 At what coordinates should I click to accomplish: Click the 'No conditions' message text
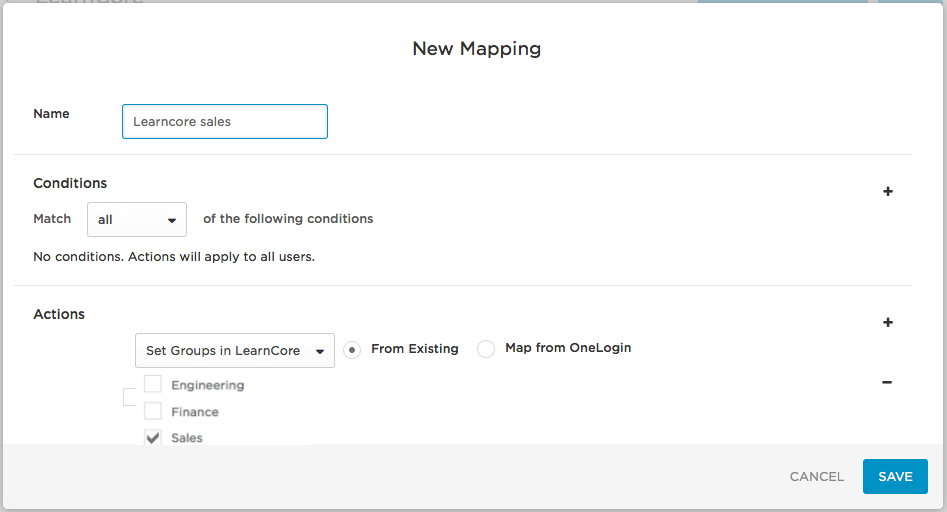(174, 257)
